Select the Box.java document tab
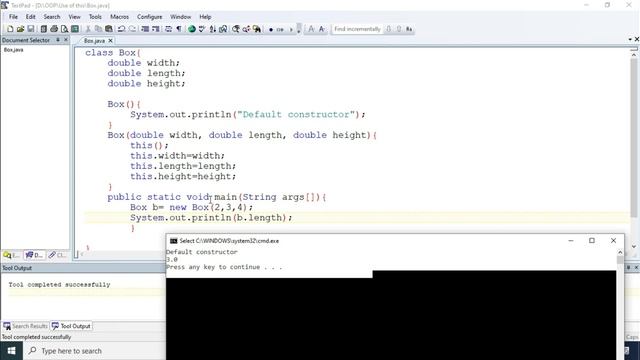 point(95,41)
